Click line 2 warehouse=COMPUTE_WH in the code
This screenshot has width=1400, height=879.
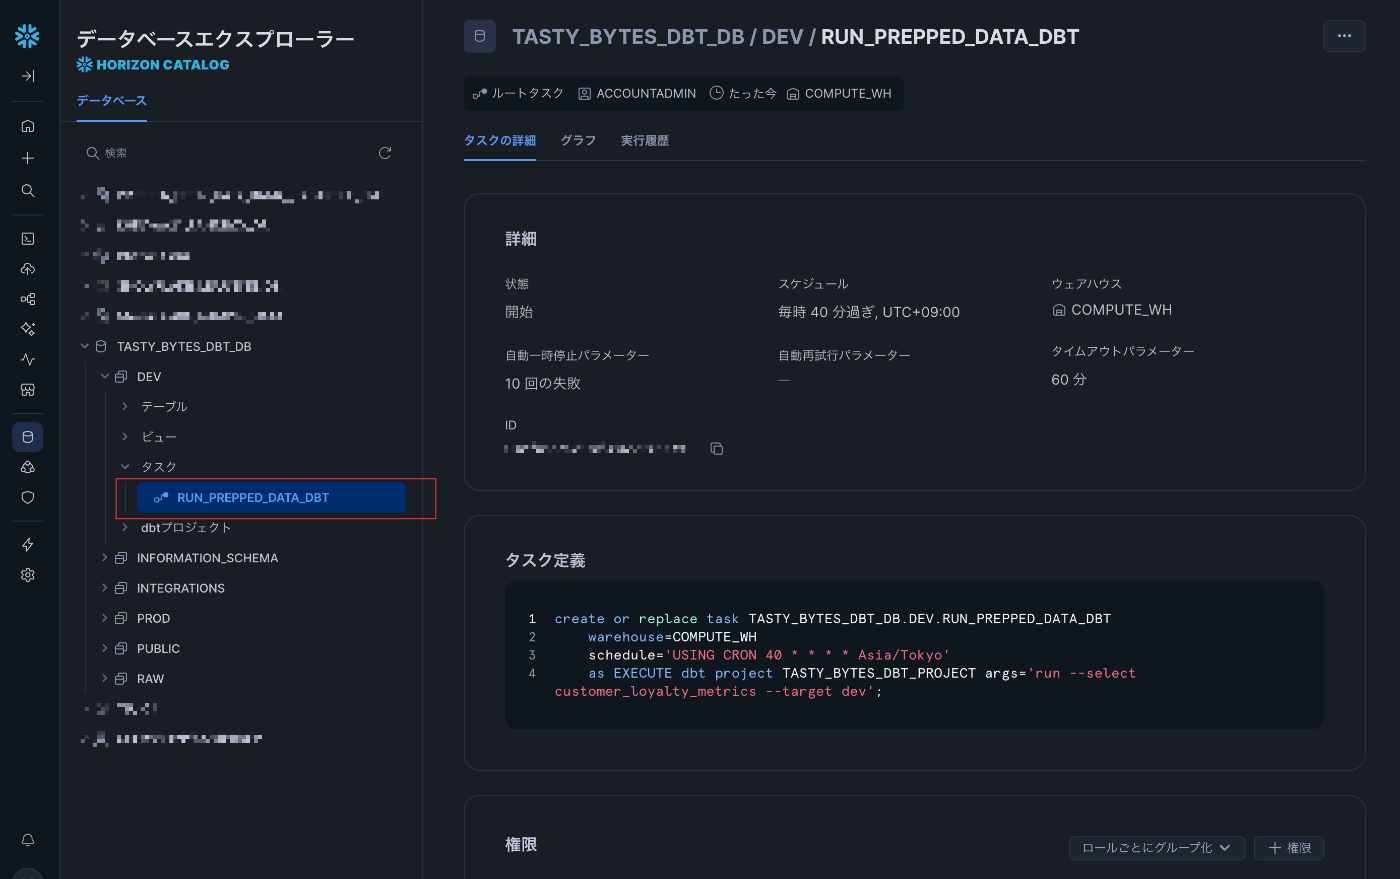coord(672,637)
